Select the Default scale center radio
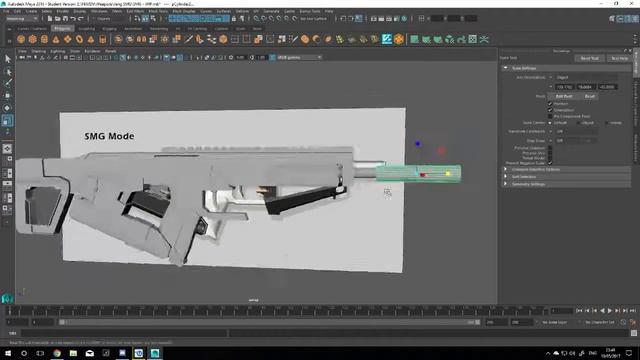This screenshot has height=360, width=640. pyautogui.click(x=550, y=123)
